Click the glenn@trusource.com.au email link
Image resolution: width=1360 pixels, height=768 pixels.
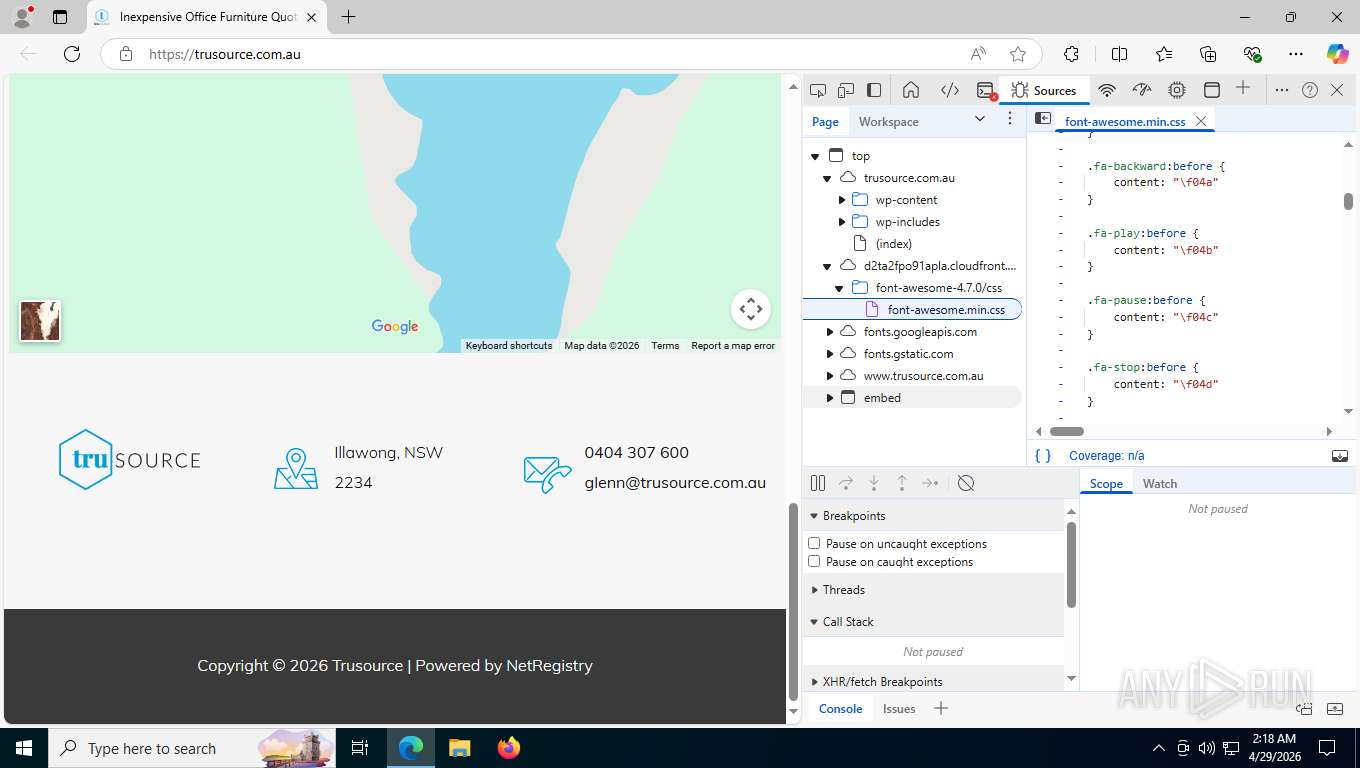pos(675,482)
